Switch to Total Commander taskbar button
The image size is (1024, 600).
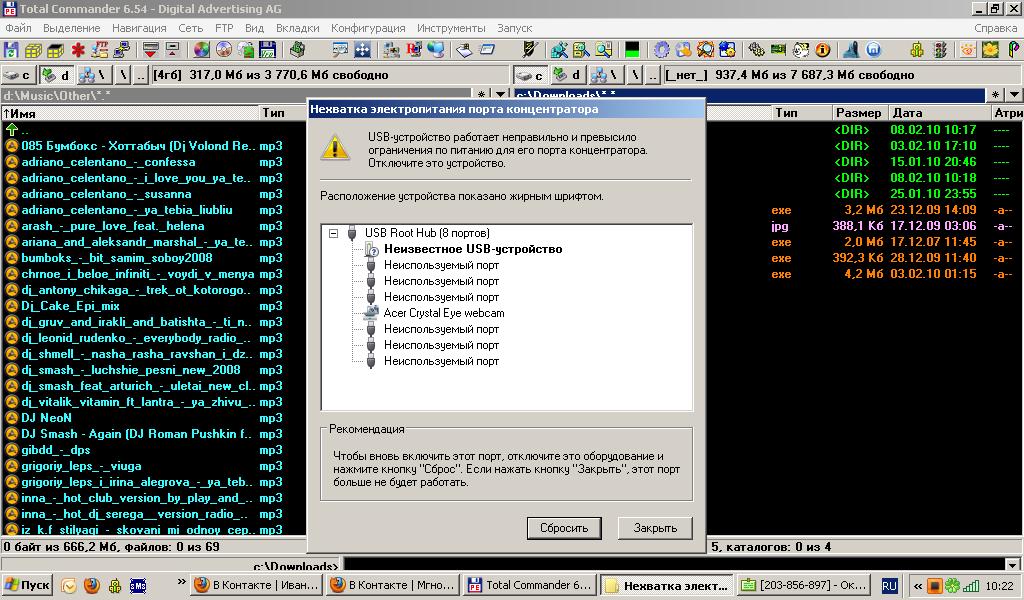(530, 586)
